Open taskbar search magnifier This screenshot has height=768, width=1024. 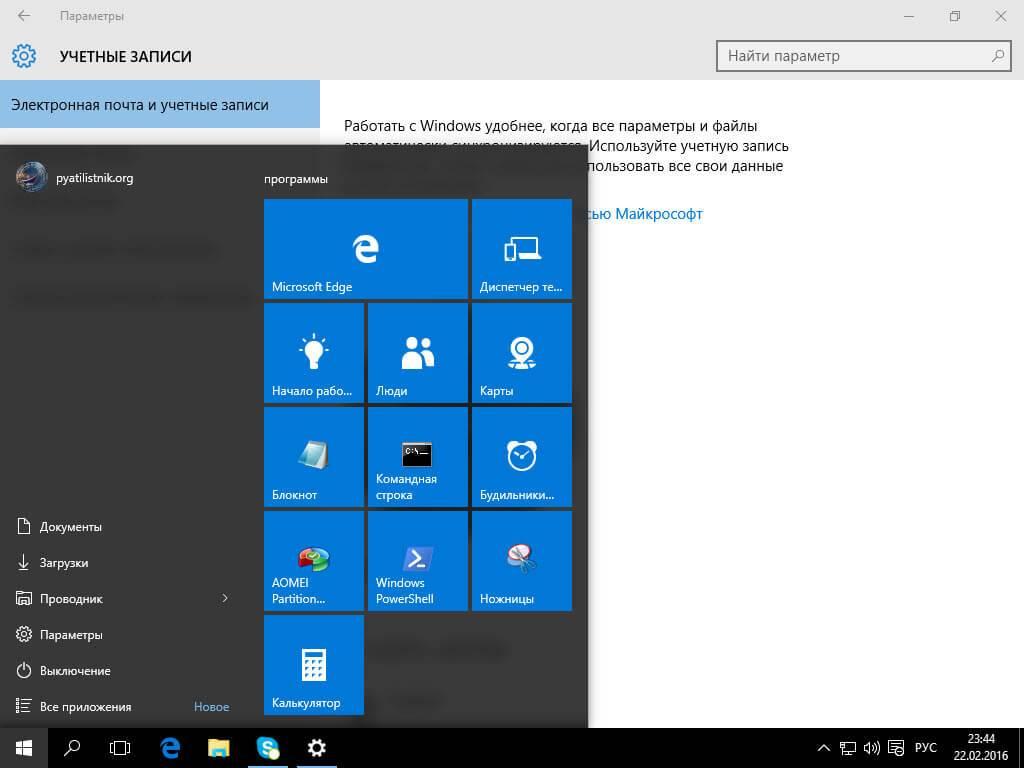coord(72,748)
